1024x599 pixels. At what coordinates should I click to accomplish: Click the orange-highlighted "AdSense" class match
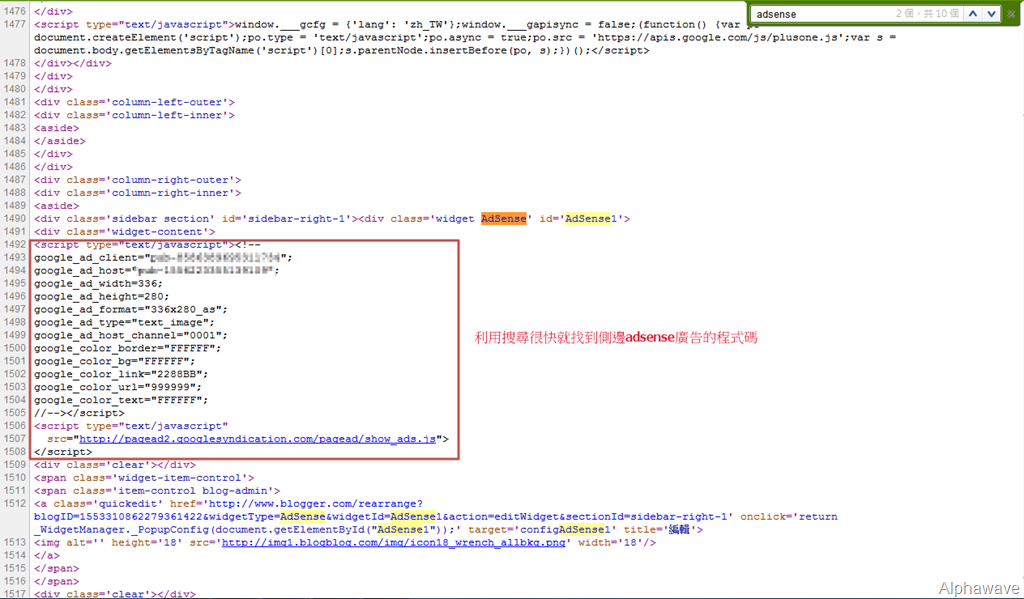504,219
